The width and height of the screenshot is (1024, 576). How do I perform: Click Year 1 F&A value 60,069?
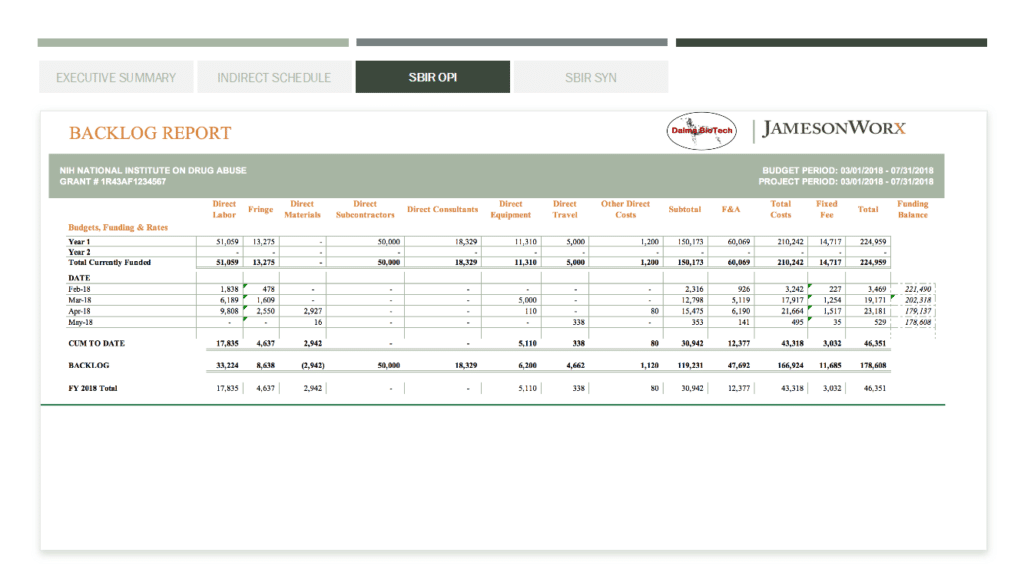739,242
